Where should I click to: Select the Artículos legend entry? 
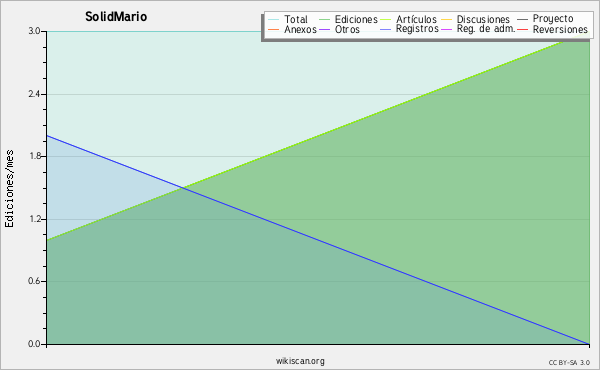408,19
